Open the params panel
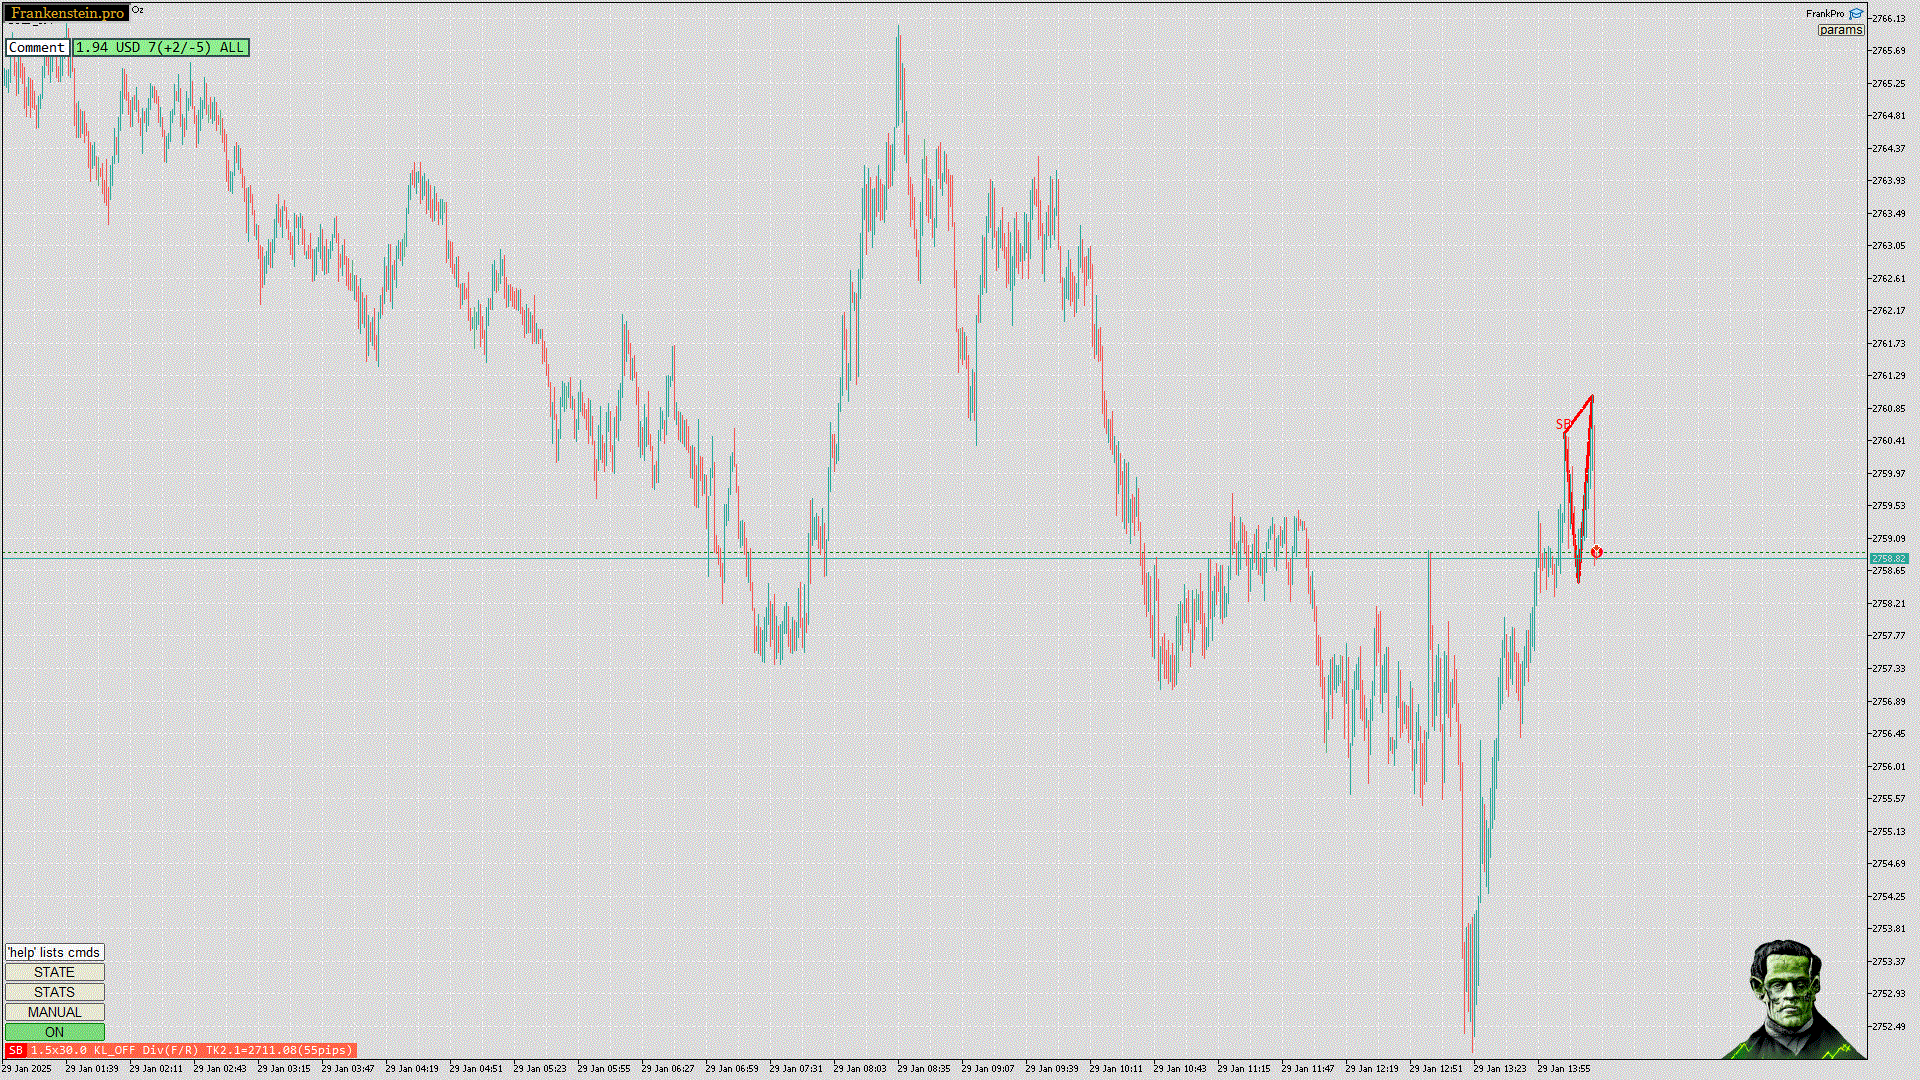Viewport: 1920px width, 1080px height. [1840, 30]
